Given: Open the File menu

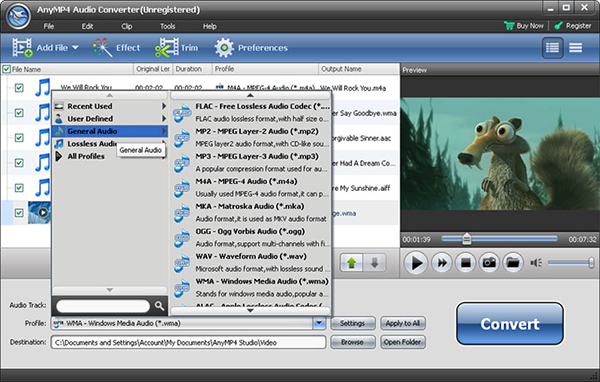Looking at the screenshot, I should [49, 26].
